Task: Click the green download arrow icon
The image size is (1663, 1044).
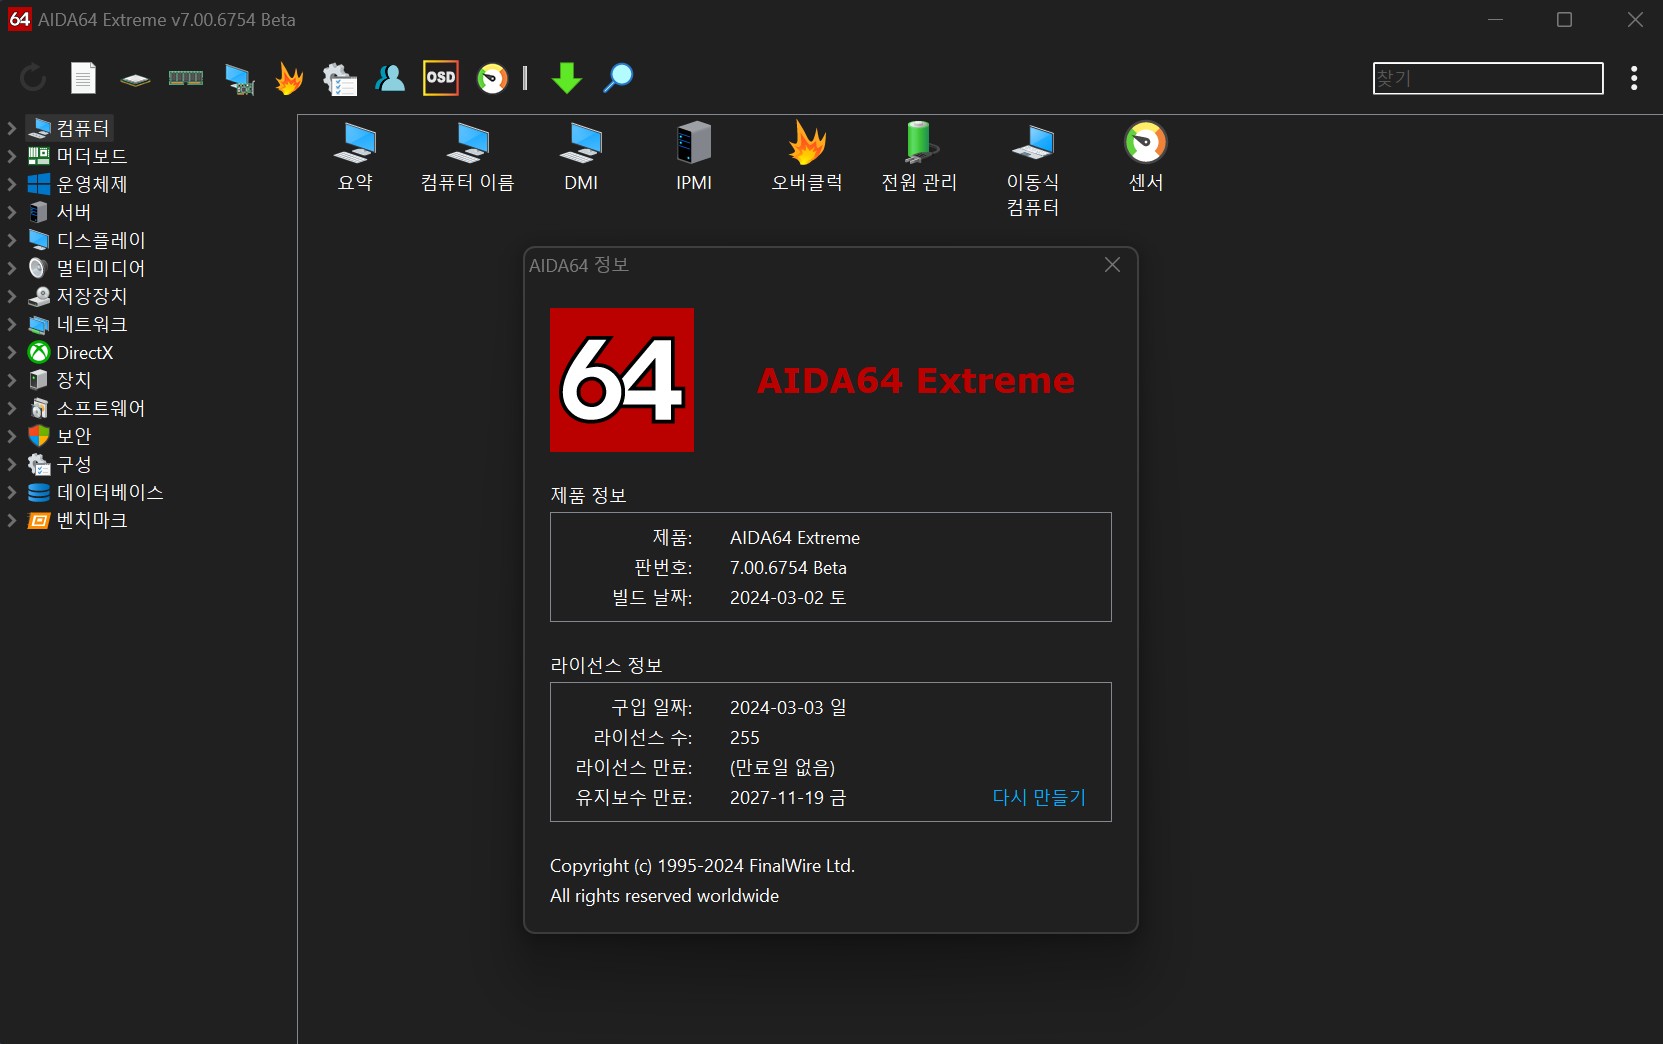Action: (x=567, y=78)
